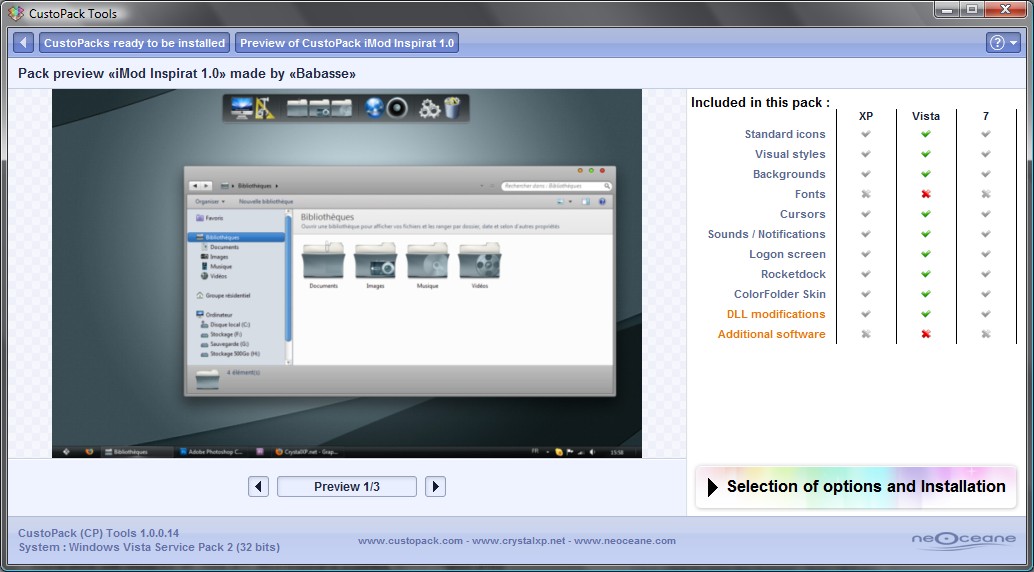This screenshot has width=1034, height=572.
Task: Open 'Selection of options and Installation'
Action: coord(856,487)
